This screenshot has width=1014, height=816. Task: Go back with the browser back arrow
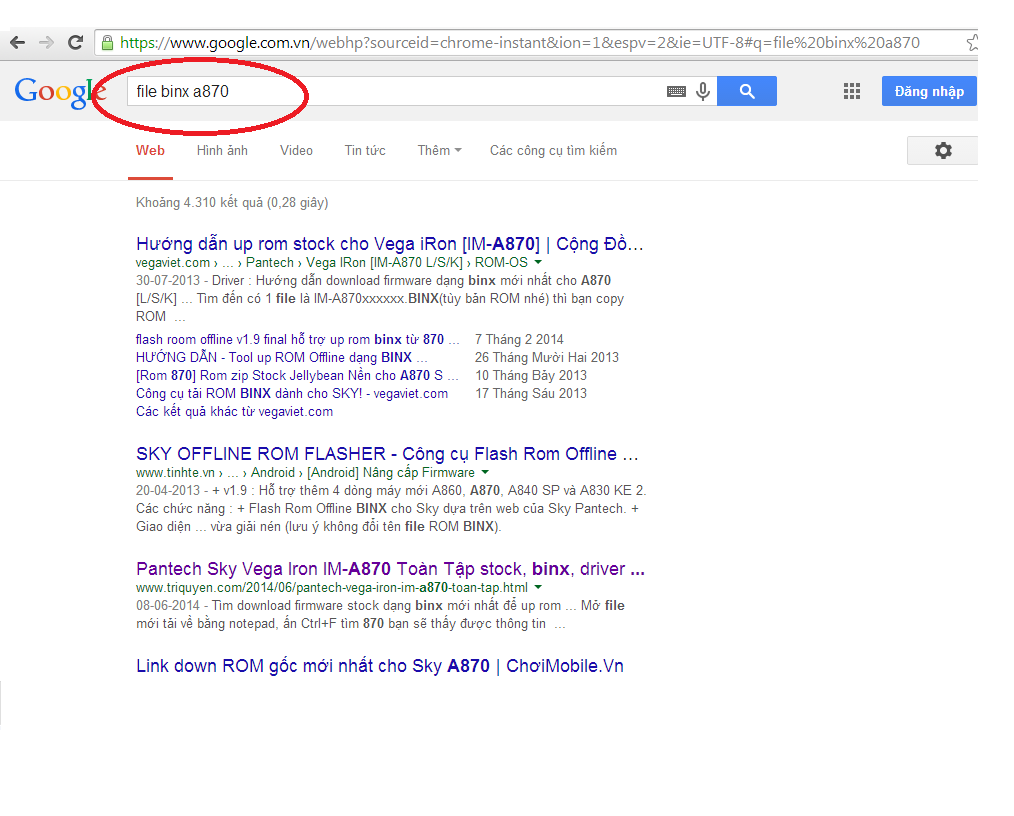(x=17, y=43)
